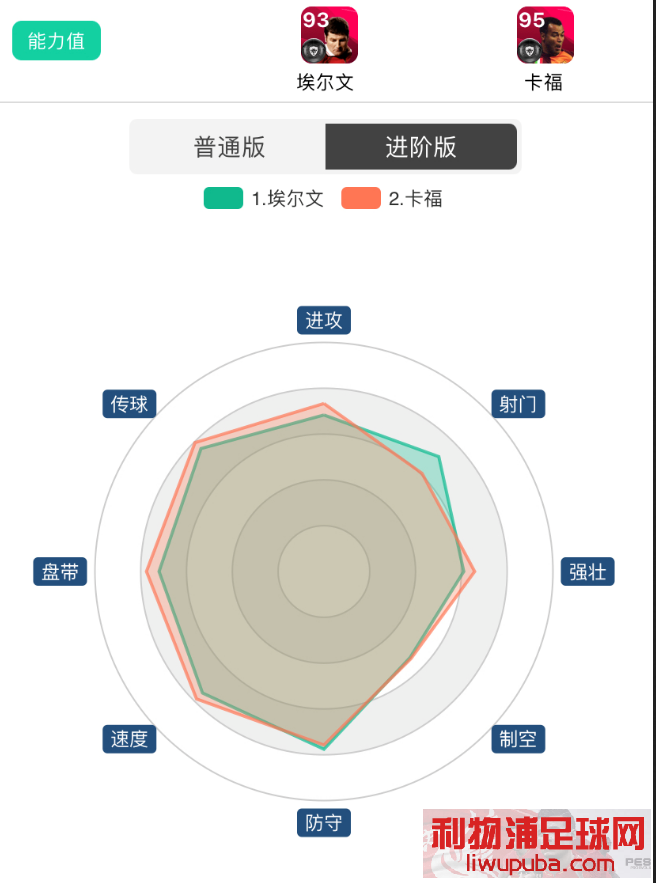This screenshot has width=656, height=883.
Task: Click the 强壮 radar axis label
Action: (x=587, y=572)
